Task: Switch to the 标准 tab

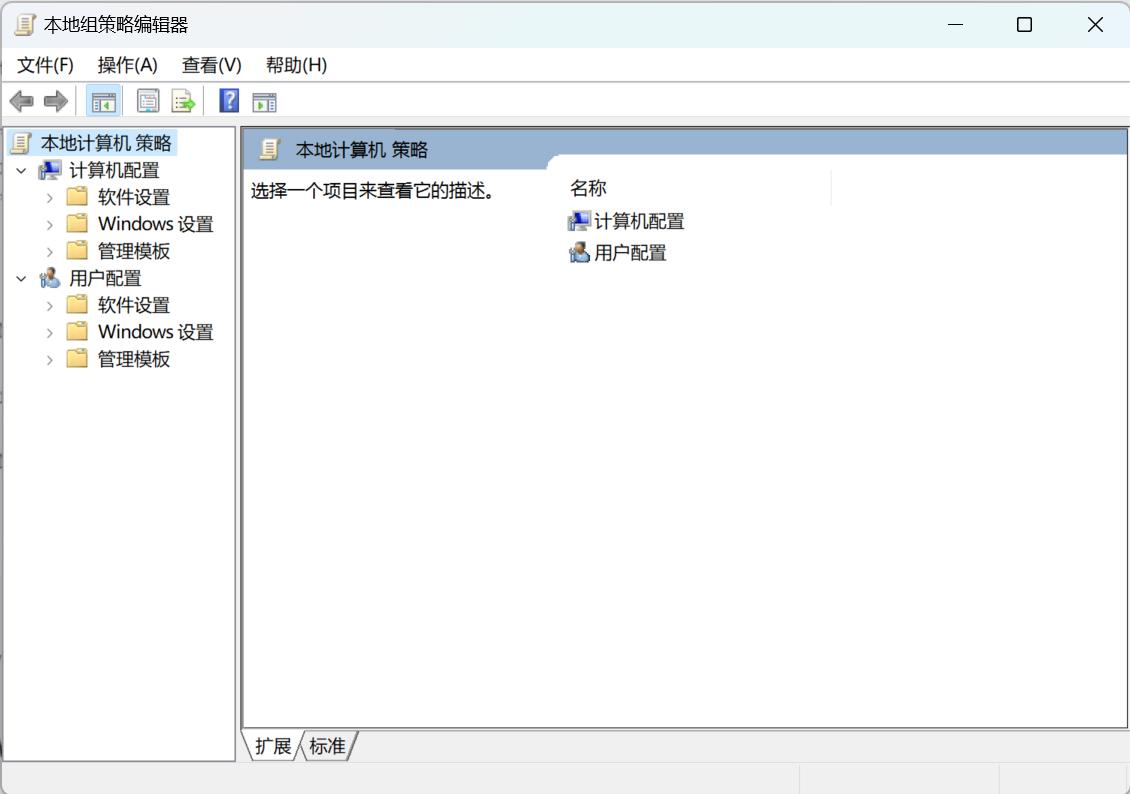Action: coord(327,746)
